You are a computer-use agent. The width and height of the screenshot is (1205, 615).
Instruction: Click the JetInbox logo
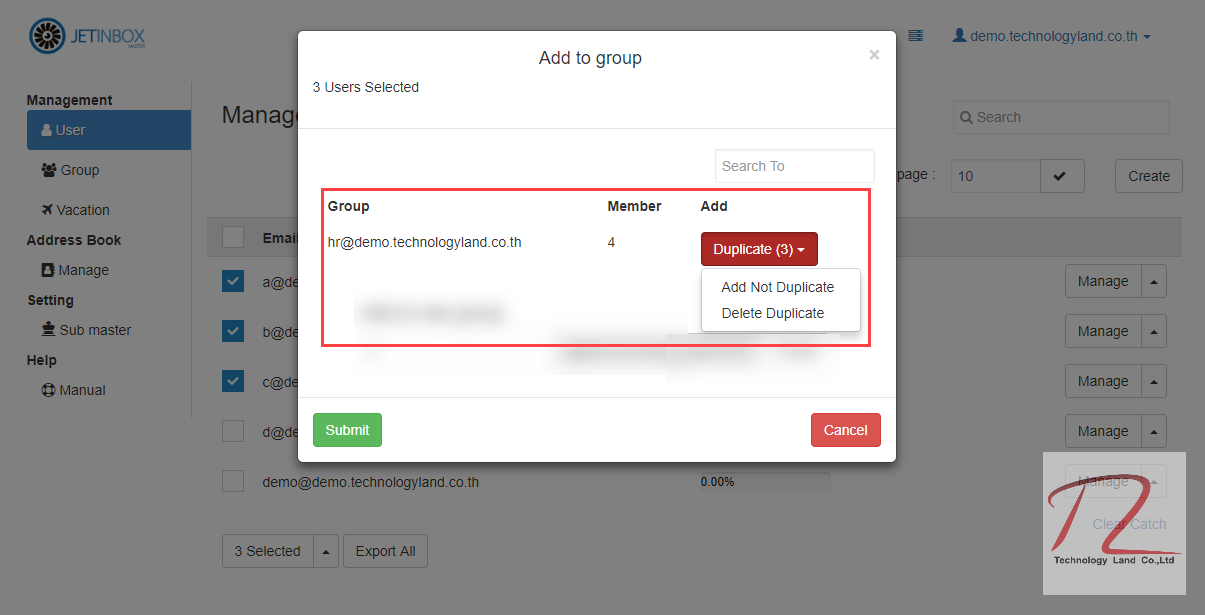click(87, 37)
